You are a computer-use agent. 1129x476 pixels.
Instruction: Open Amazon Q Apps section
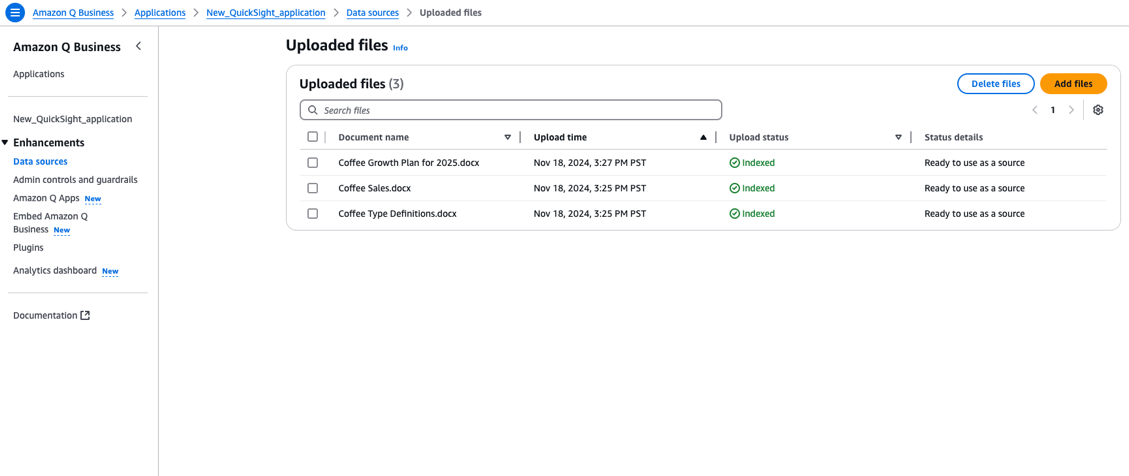tap(45, 198)
